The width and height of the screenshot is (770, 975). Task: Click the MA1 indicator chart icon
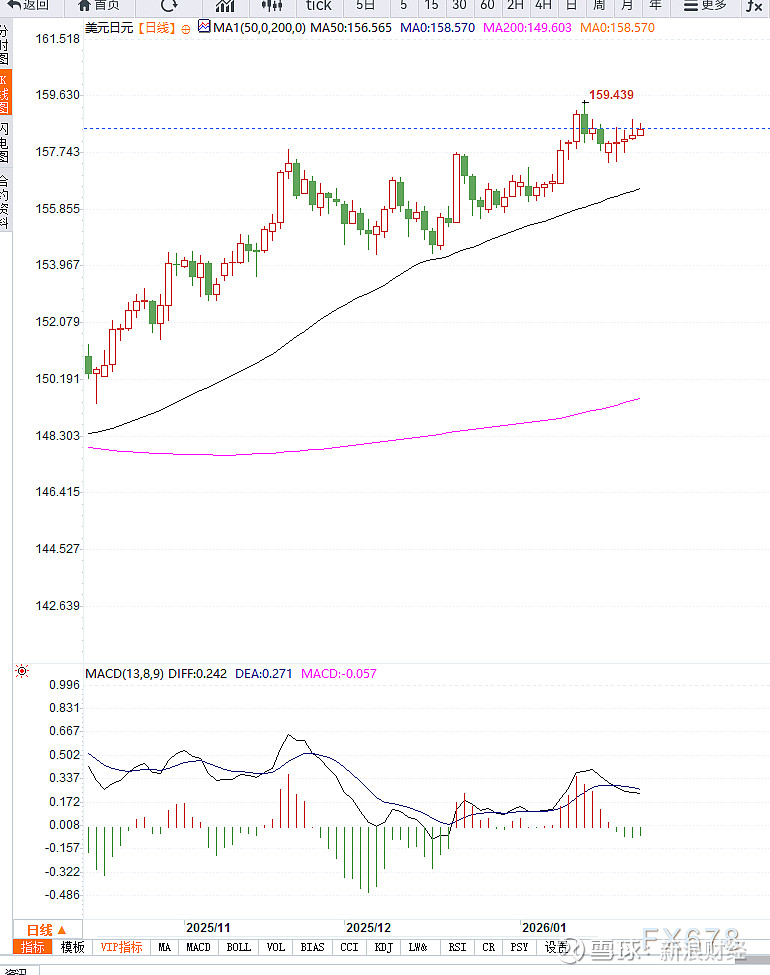click(x=204, y=27)
